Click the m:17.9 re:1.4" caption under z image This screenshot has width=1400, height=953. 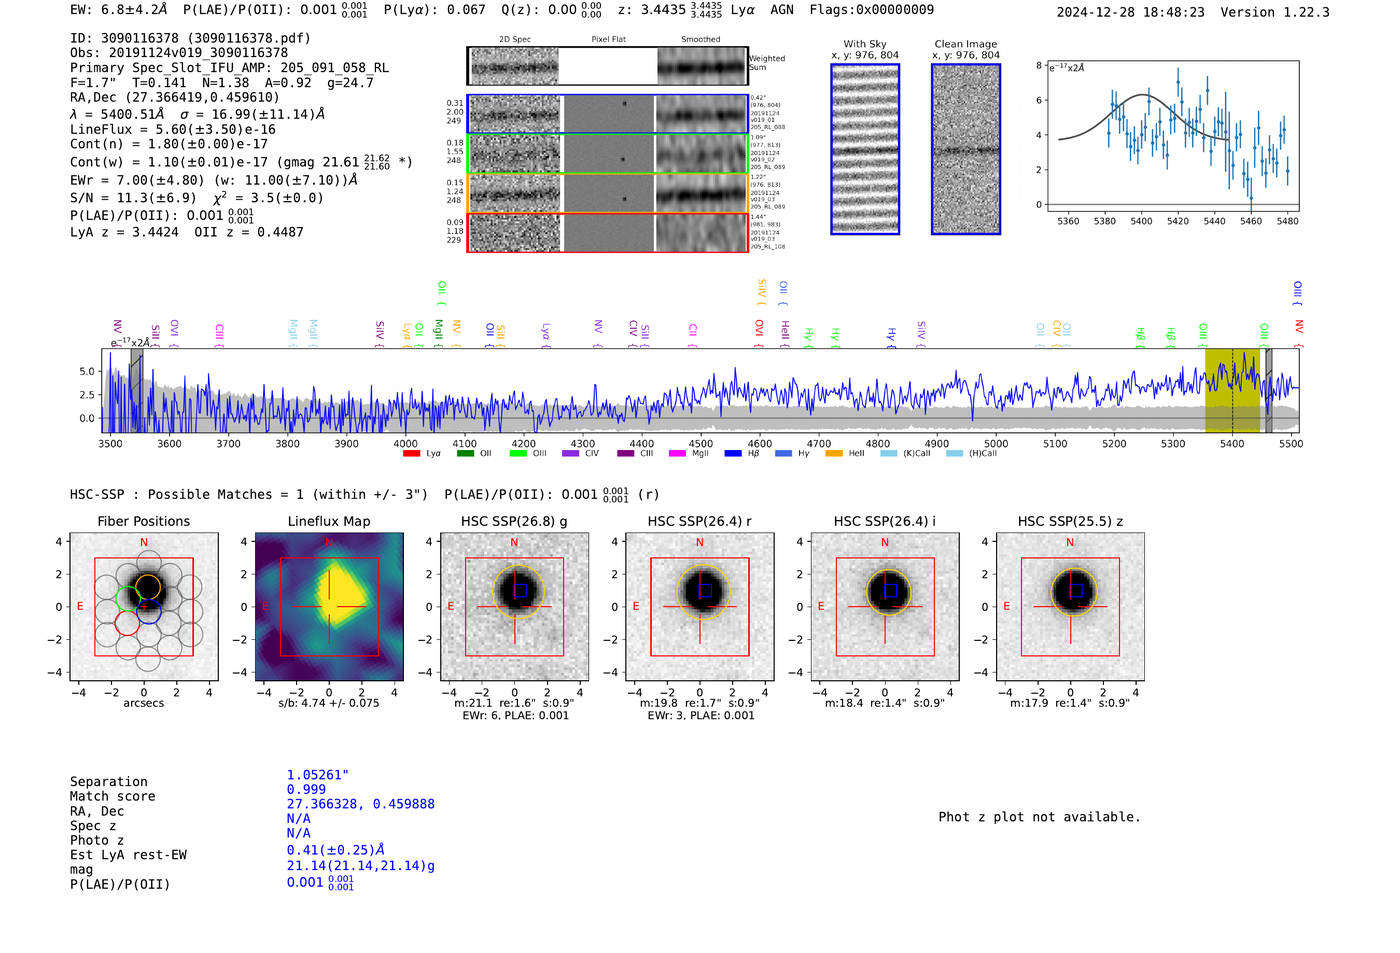(1070, 703)
